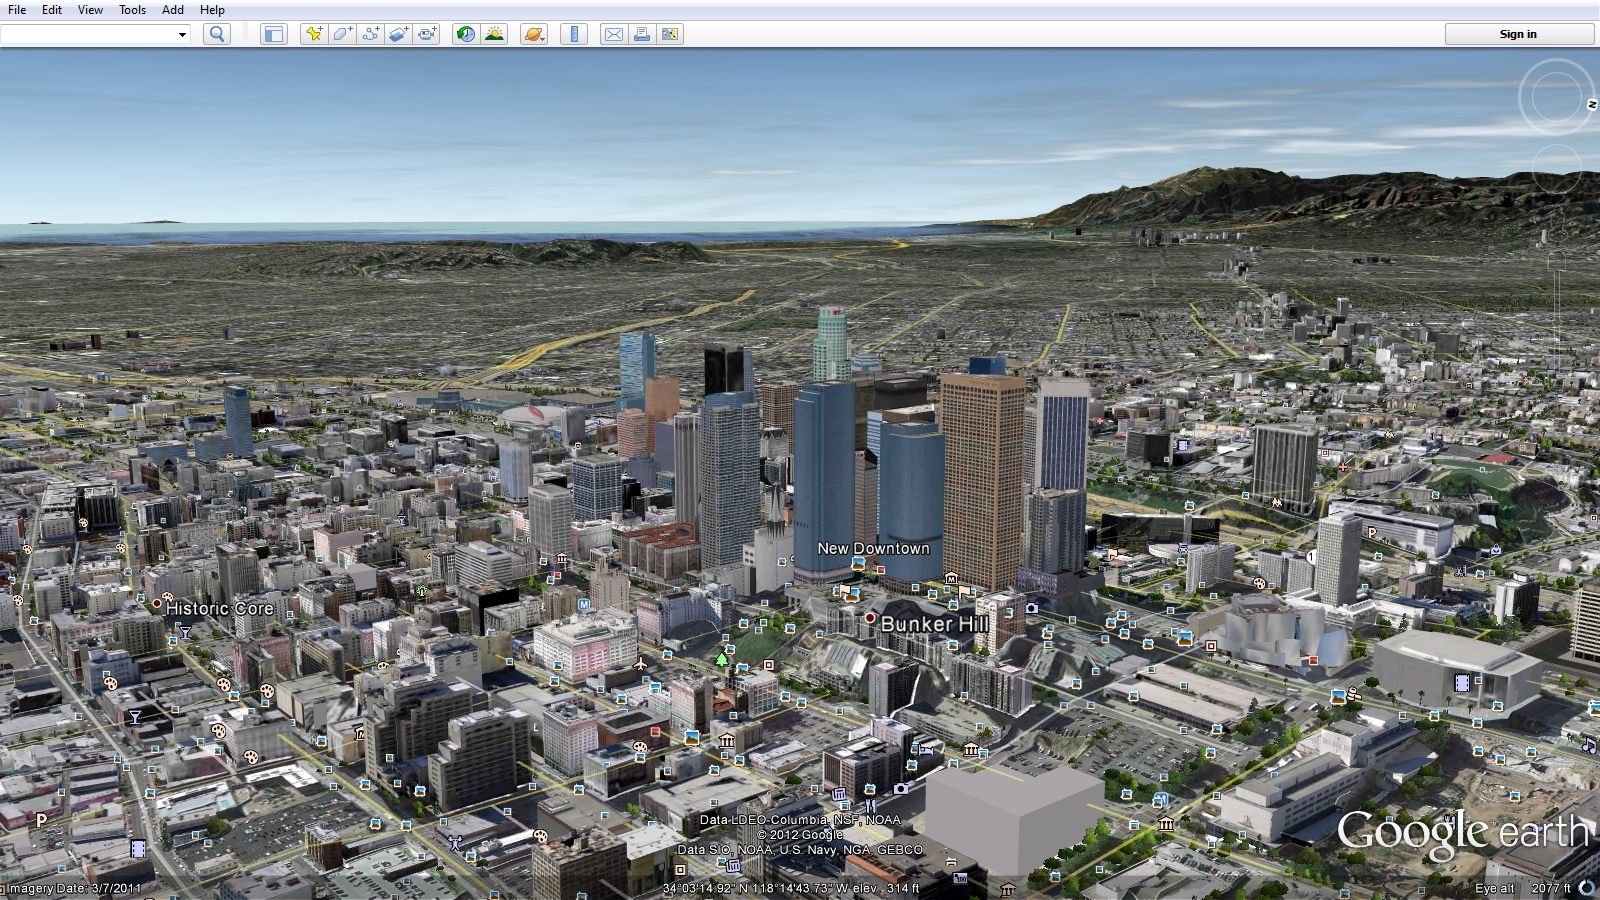Click the Email envelope icon
Viewport: 1600px width, 900px height.
tap(613, 34)
